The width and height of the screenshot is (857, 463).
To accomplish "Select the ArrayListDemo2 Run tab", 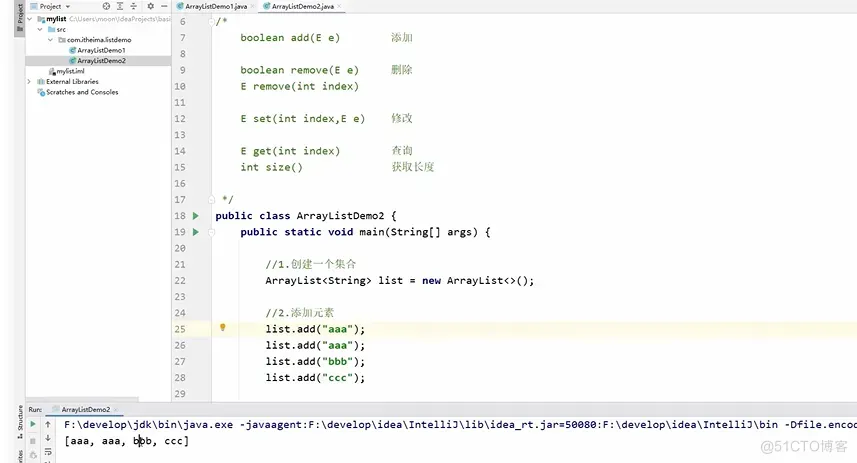I will (x=85, y=409).
